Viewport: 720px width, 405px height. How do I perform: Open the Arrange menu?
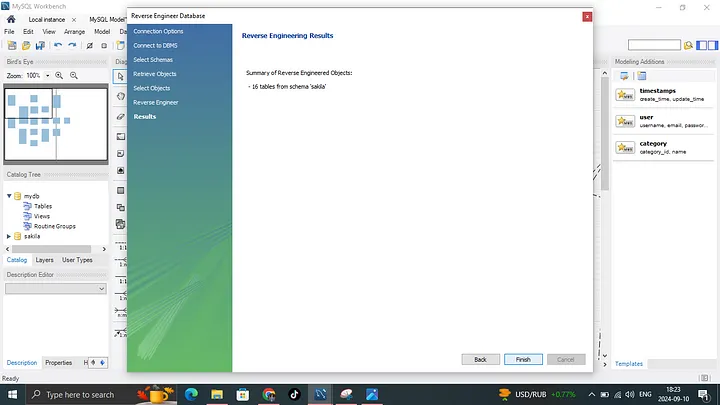(x=74, y=32)
